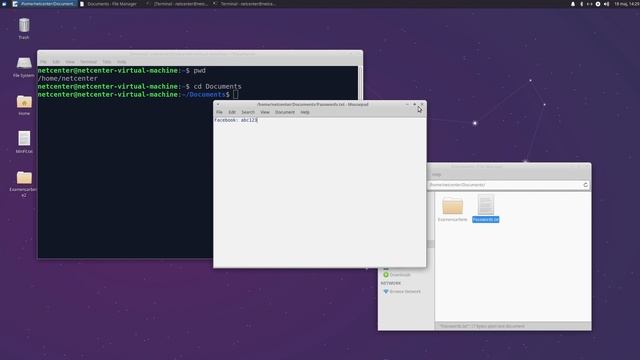
Task: Open the applications menu icon in top panel
Action: coord(4,4)
